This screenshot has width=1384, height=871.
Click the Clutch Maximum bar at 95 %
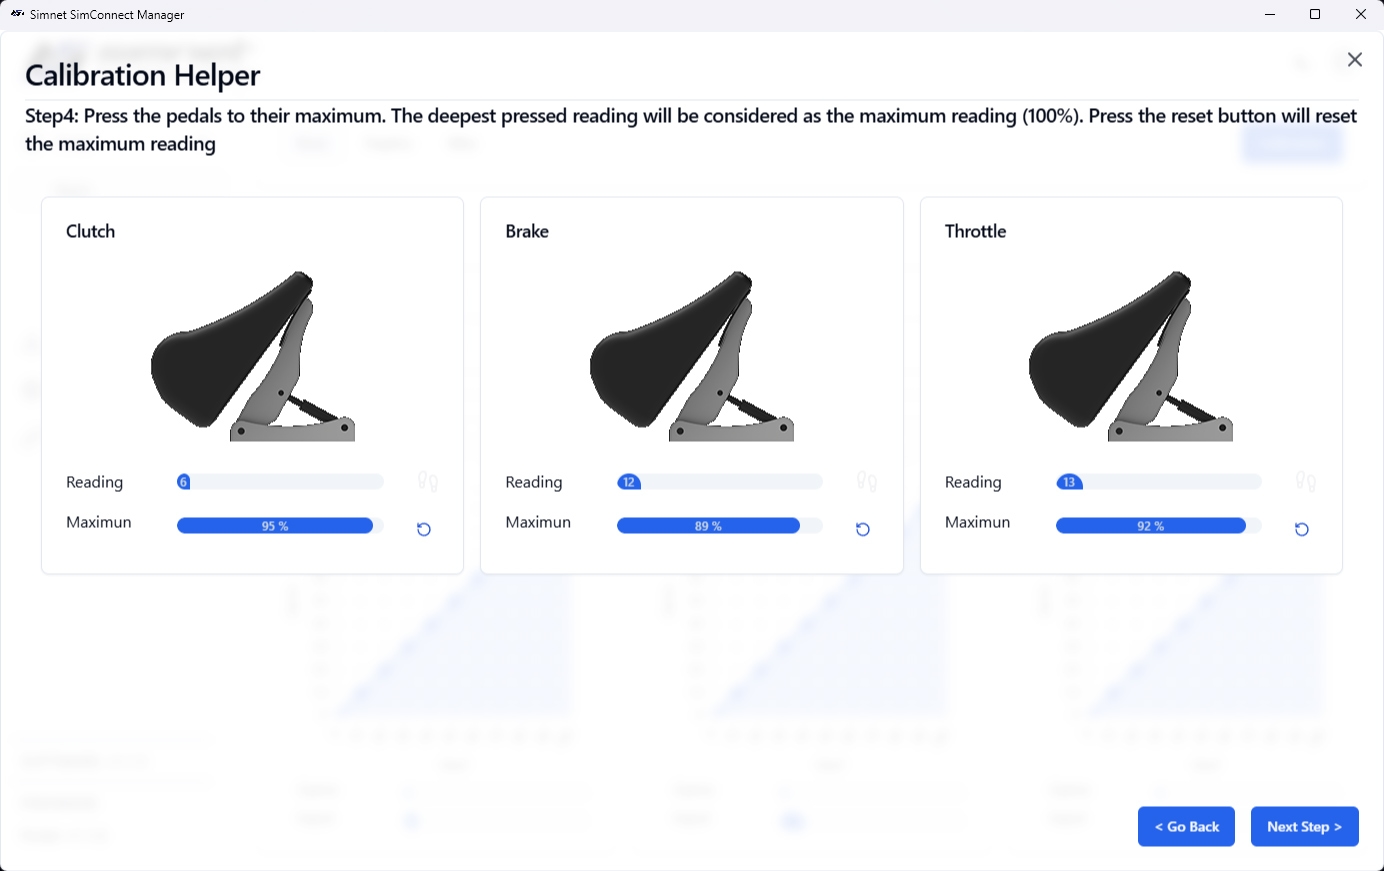(275, 526)
